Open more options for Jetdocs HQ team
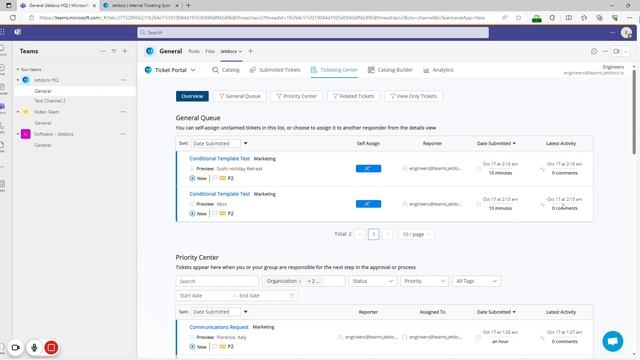This screenshot has width=640, height=360. tap(123, 80)
